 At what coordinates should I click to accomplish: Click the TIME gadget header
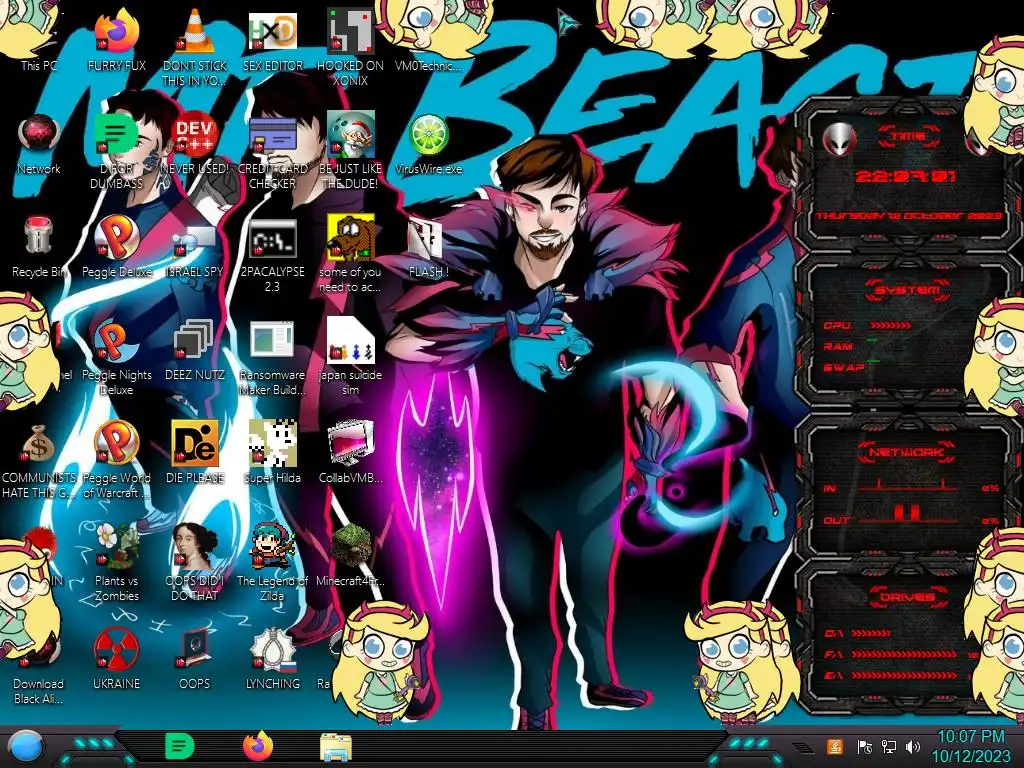coord(909,136)
